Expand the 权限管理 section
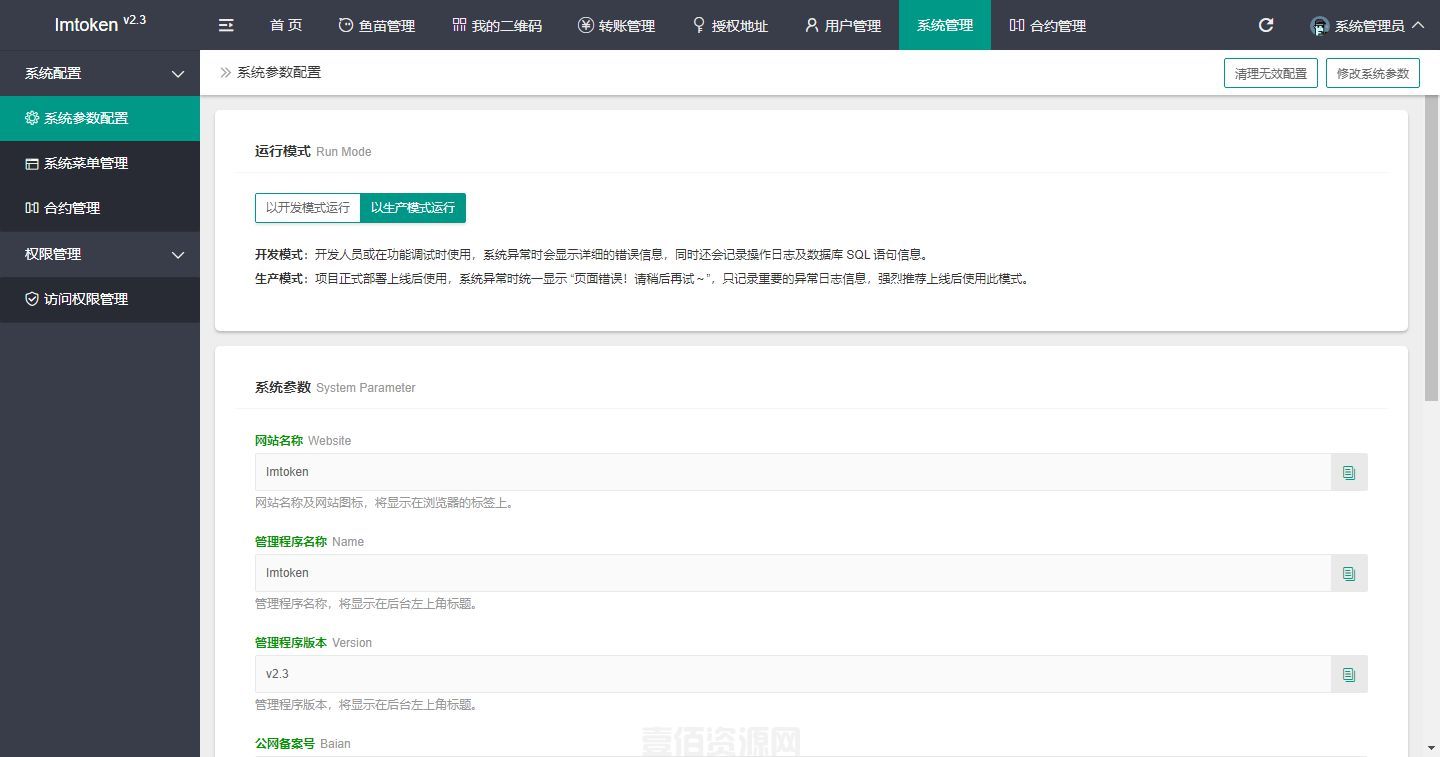 (x=100, y=254)
